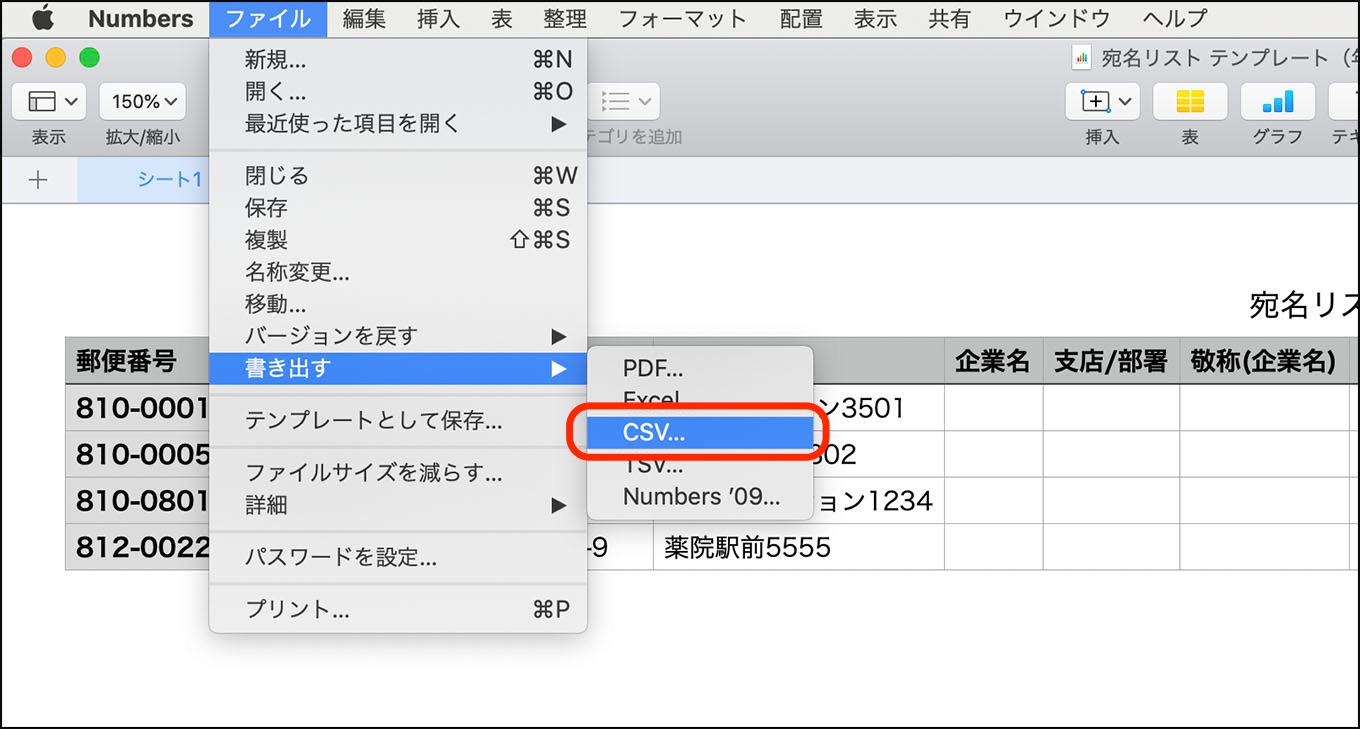Select the cell 薬院駅前5555

coord(799,547)
